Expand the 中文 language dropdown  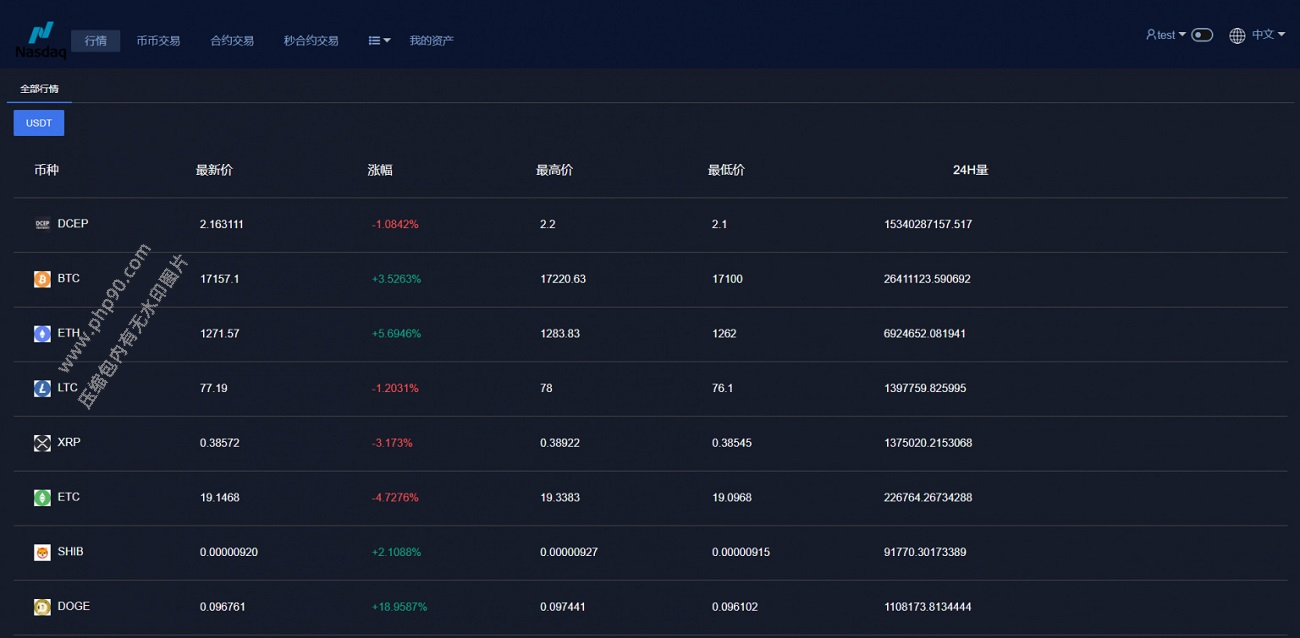[1257, 35]
